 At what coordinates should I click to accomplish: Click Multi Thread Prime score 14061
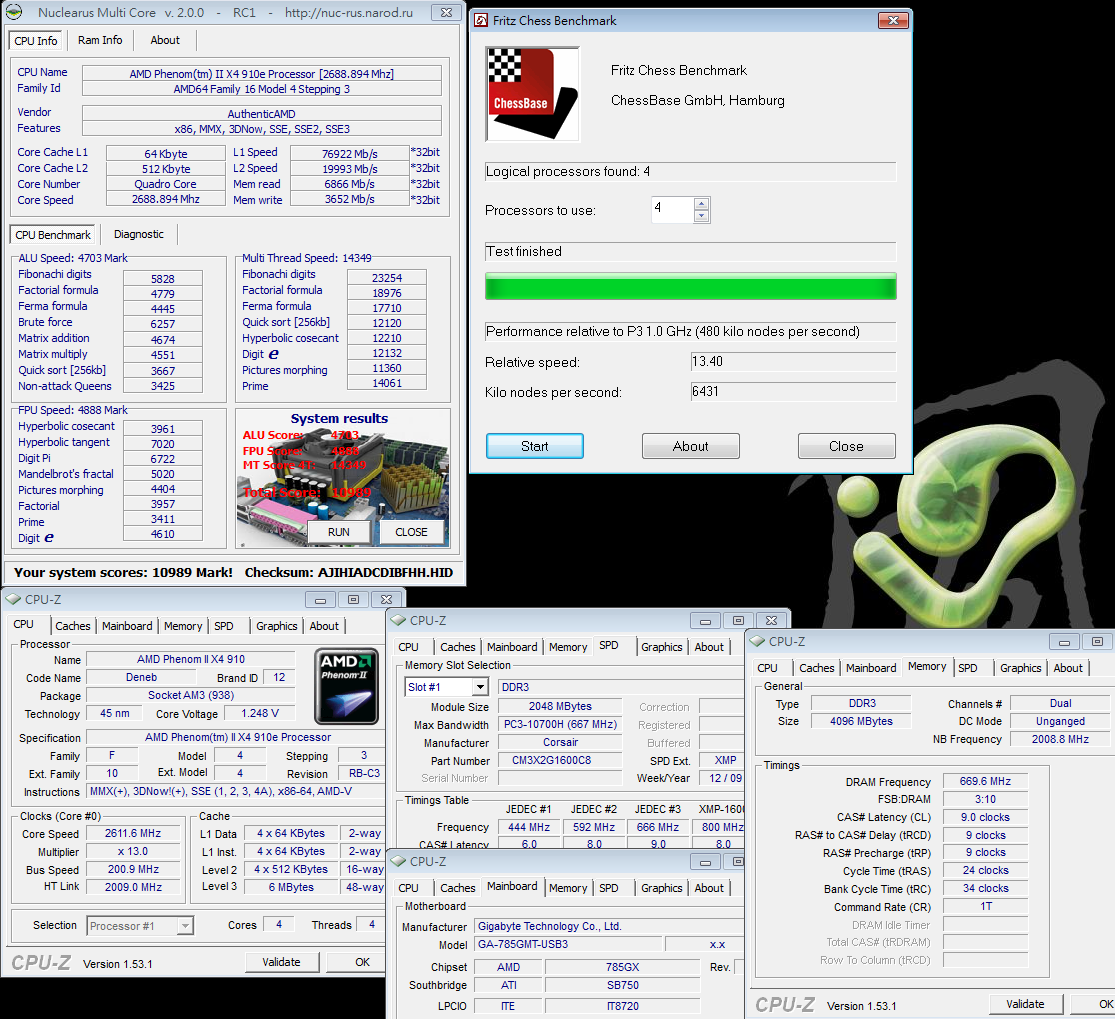pyautogui.click(x=387, y=383)
